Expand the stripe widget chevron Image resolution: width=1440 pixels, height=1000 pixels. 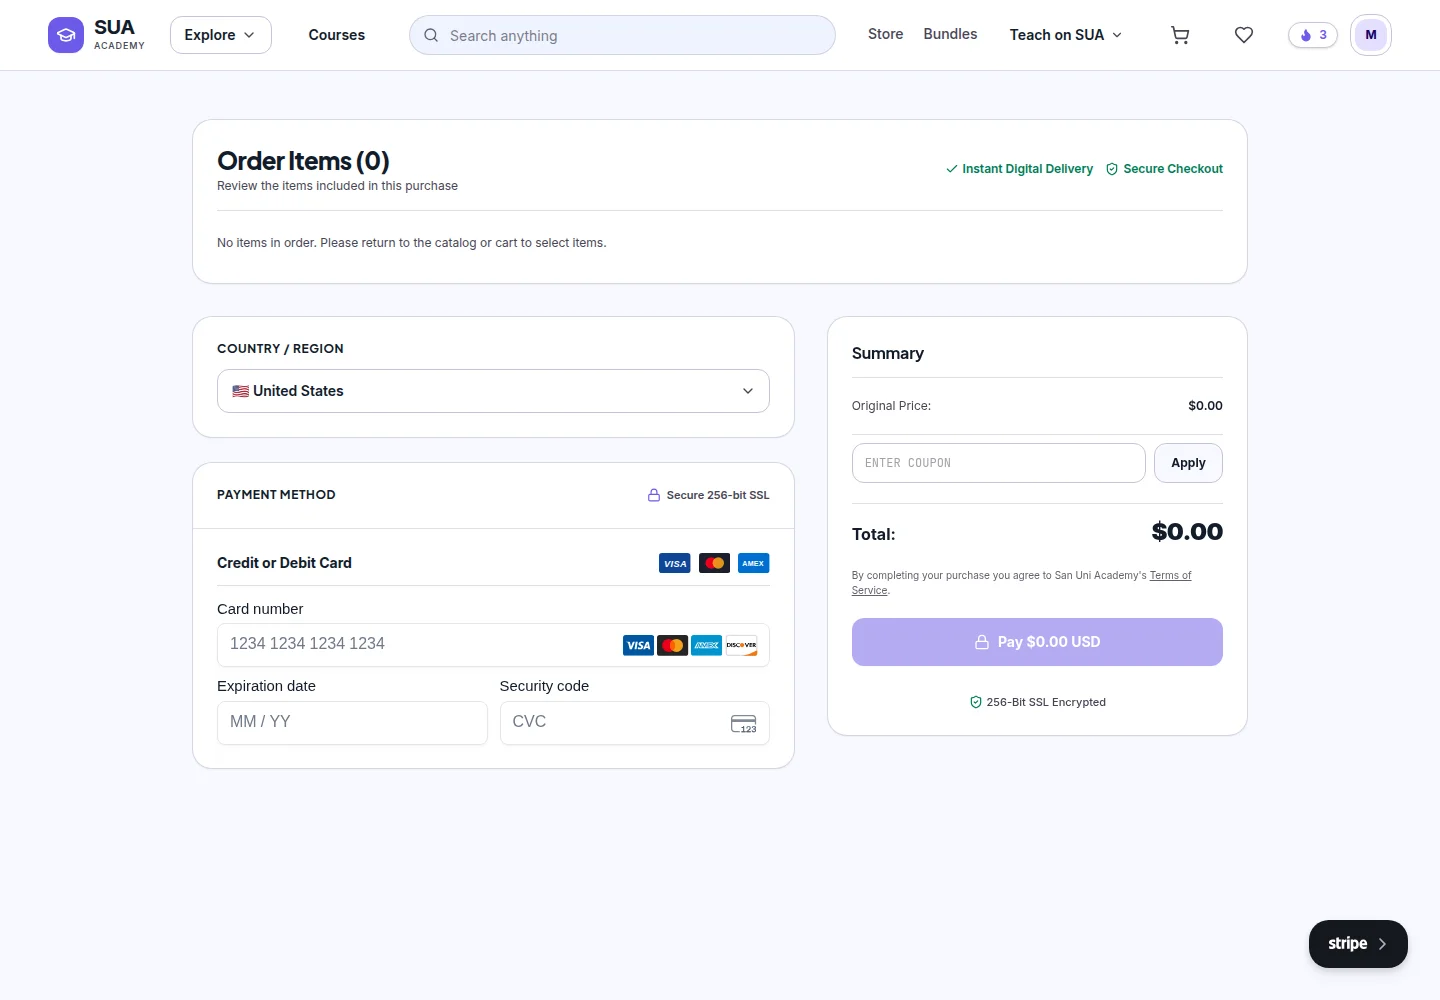click(1383, 944)
